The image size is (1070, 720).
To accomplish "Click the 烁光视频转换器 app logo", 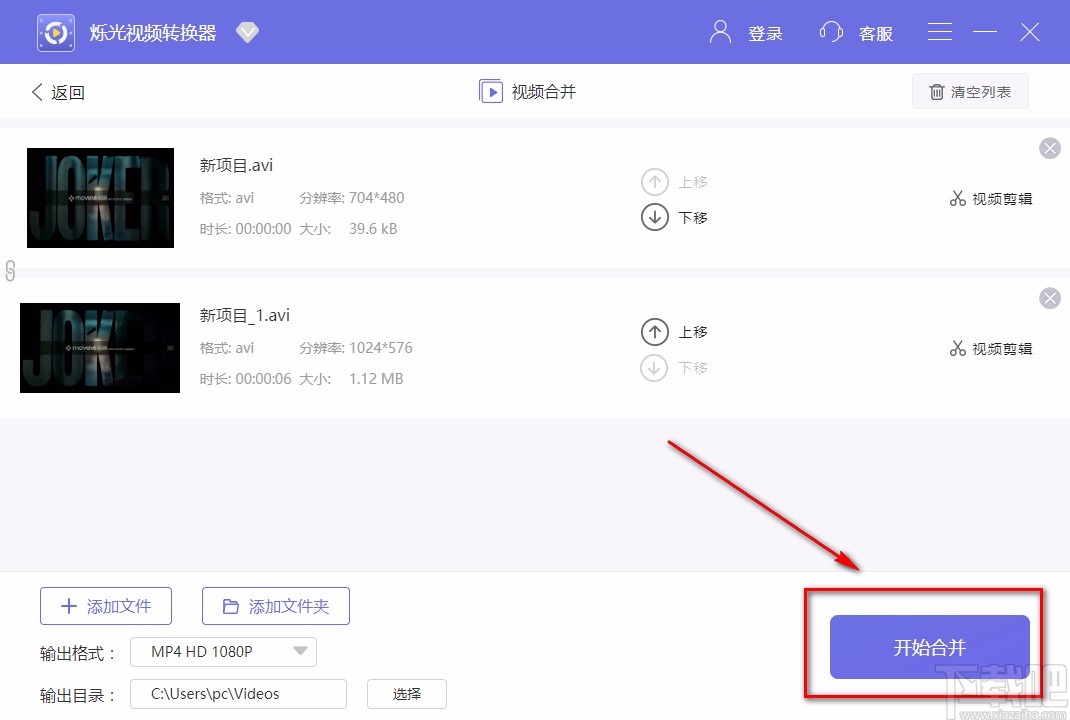I will [55, 31].
